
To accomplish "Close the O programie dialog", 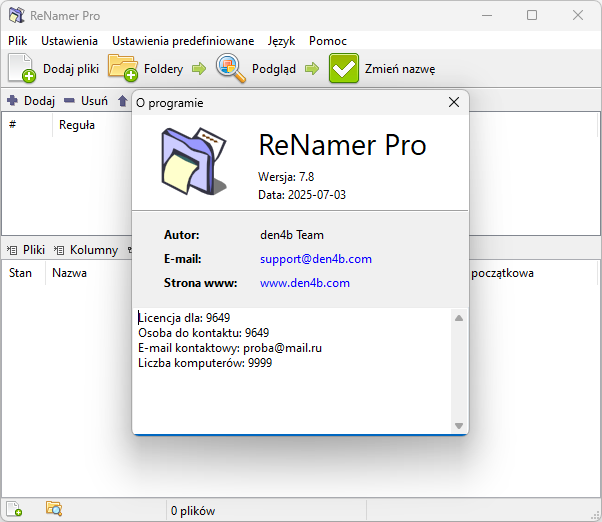I will 454,102.
